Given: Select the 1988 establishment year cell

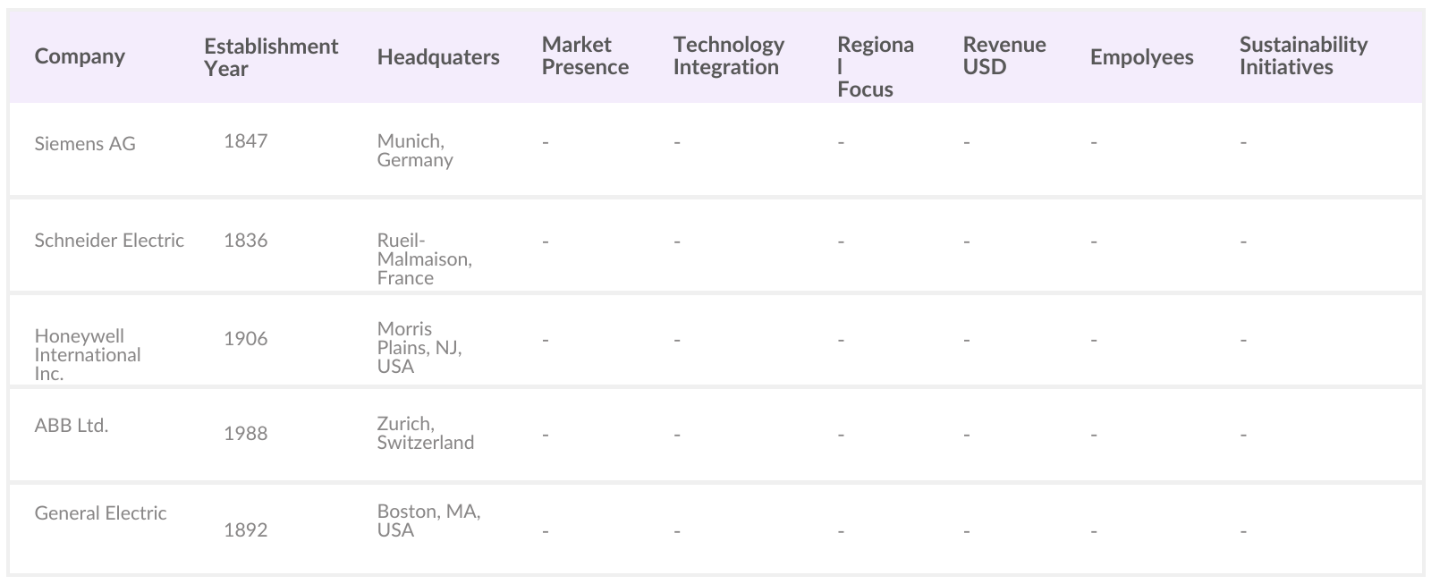Looking at the screenshot, I should 245,435.
